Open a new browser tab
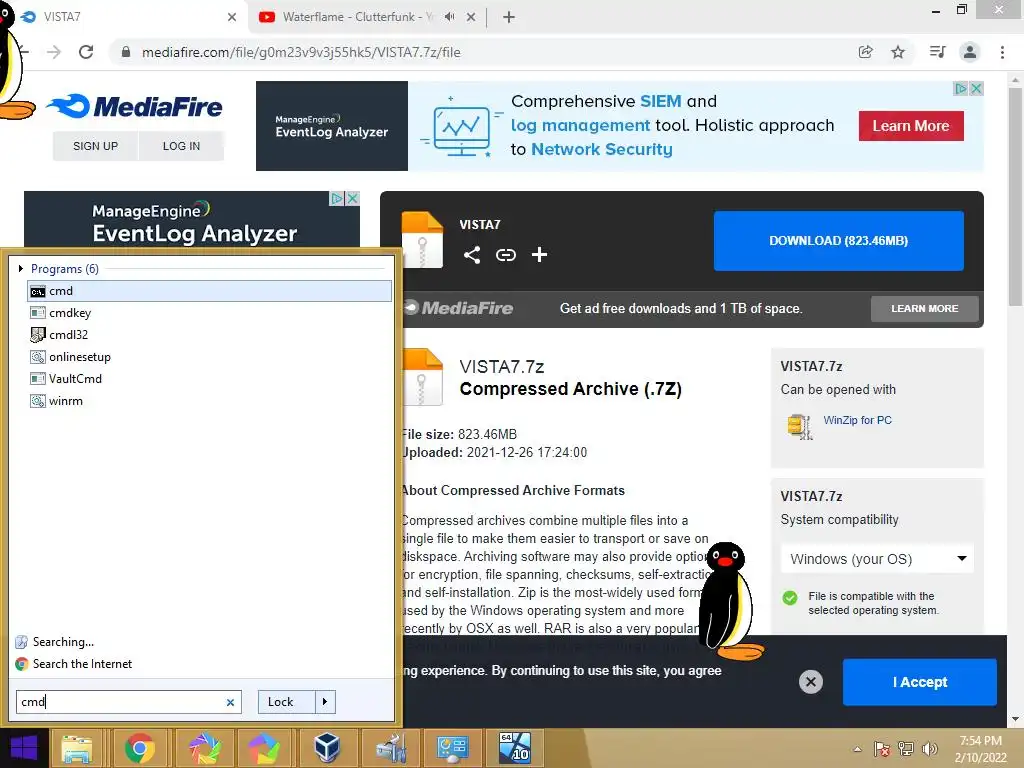Viewport: 1024px width, 768px height. click(509, 17)
